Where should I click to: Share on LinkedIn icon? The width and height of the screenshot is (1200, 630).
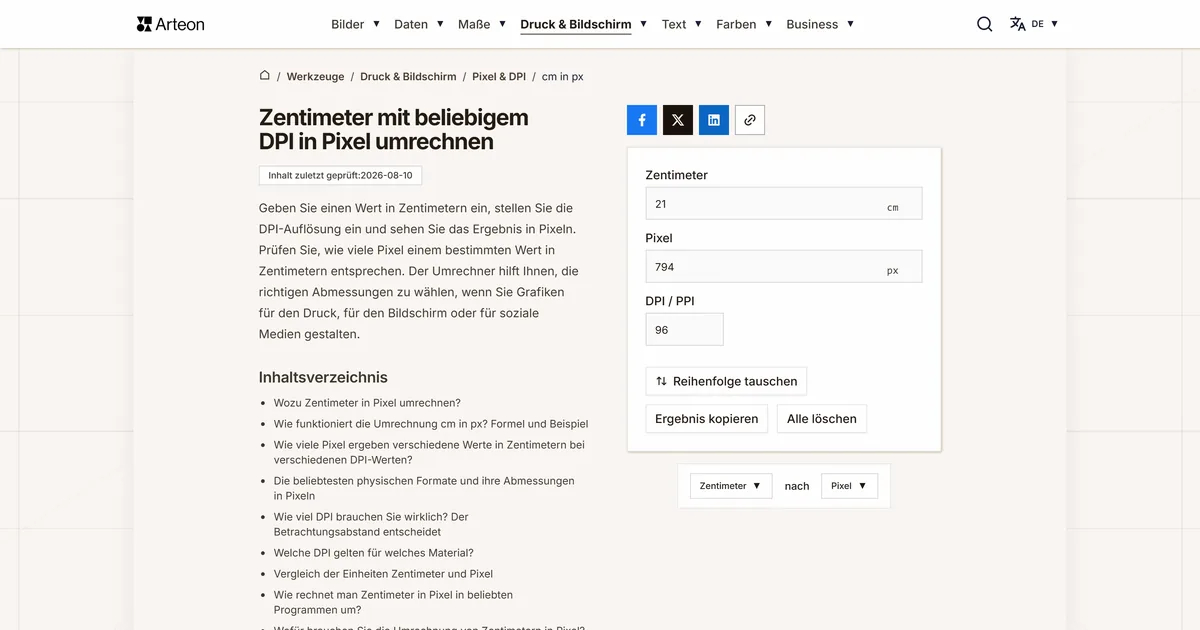coord(714,120)
